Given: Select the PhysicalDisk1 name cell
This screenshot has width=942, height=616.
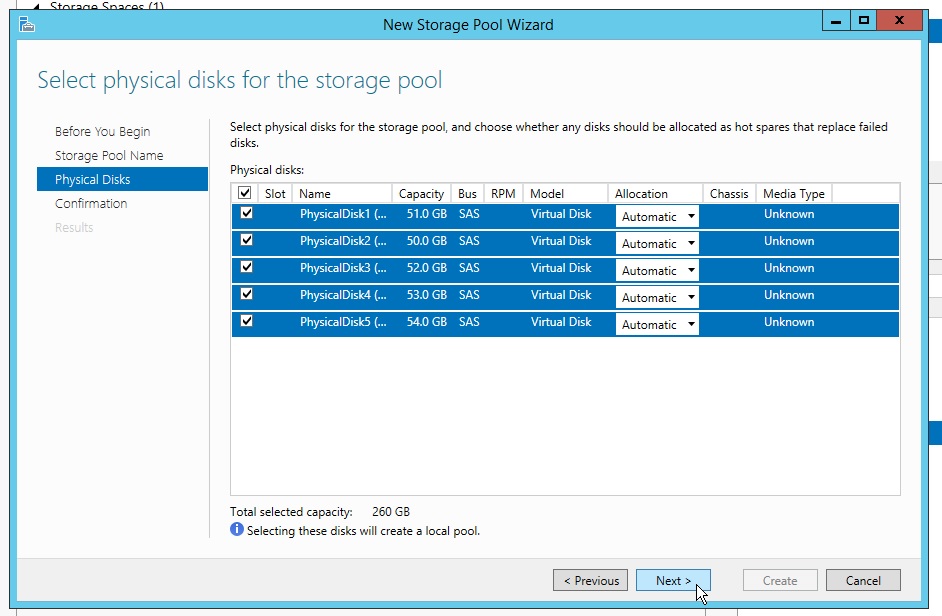Looking at the screenshot, I should (x=343, y=214).
